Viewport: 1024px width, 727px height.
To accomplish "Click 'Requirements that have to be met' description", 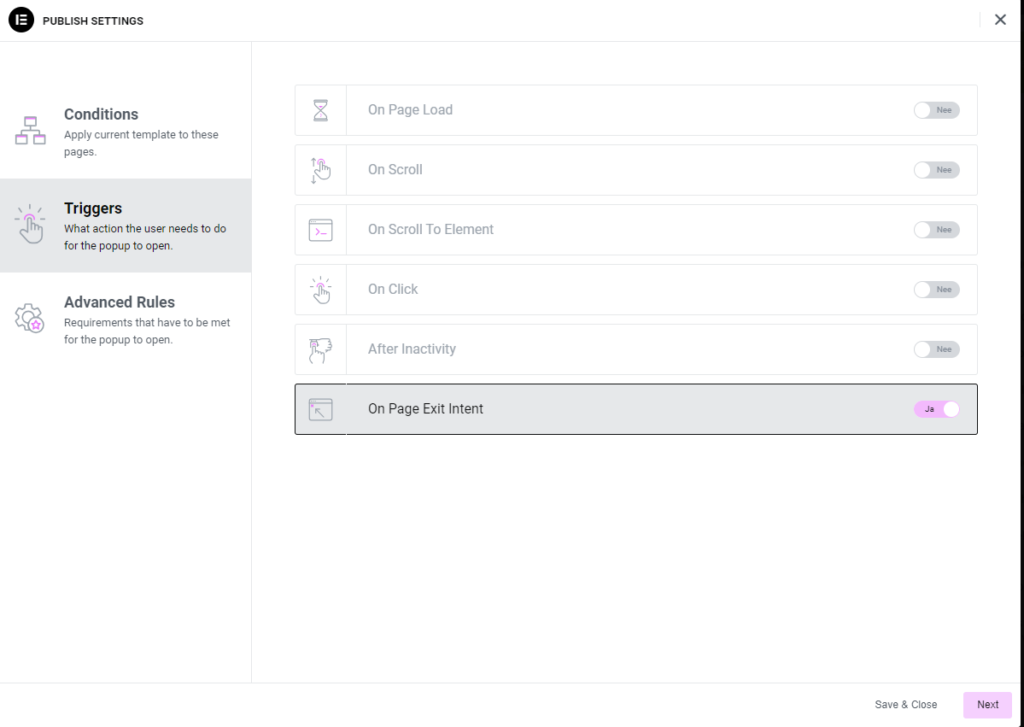I will click(x=147, y=331).
